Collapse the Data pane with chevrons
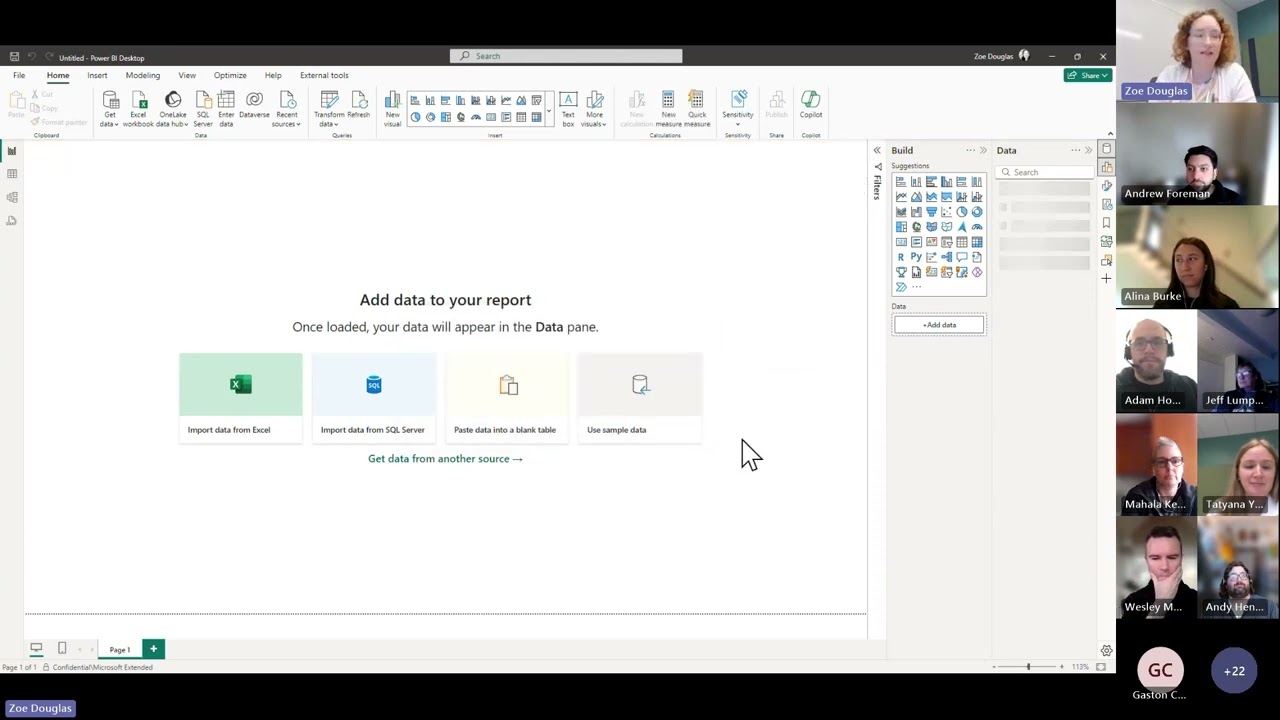1280x720 pixels. click(1088, 151)
